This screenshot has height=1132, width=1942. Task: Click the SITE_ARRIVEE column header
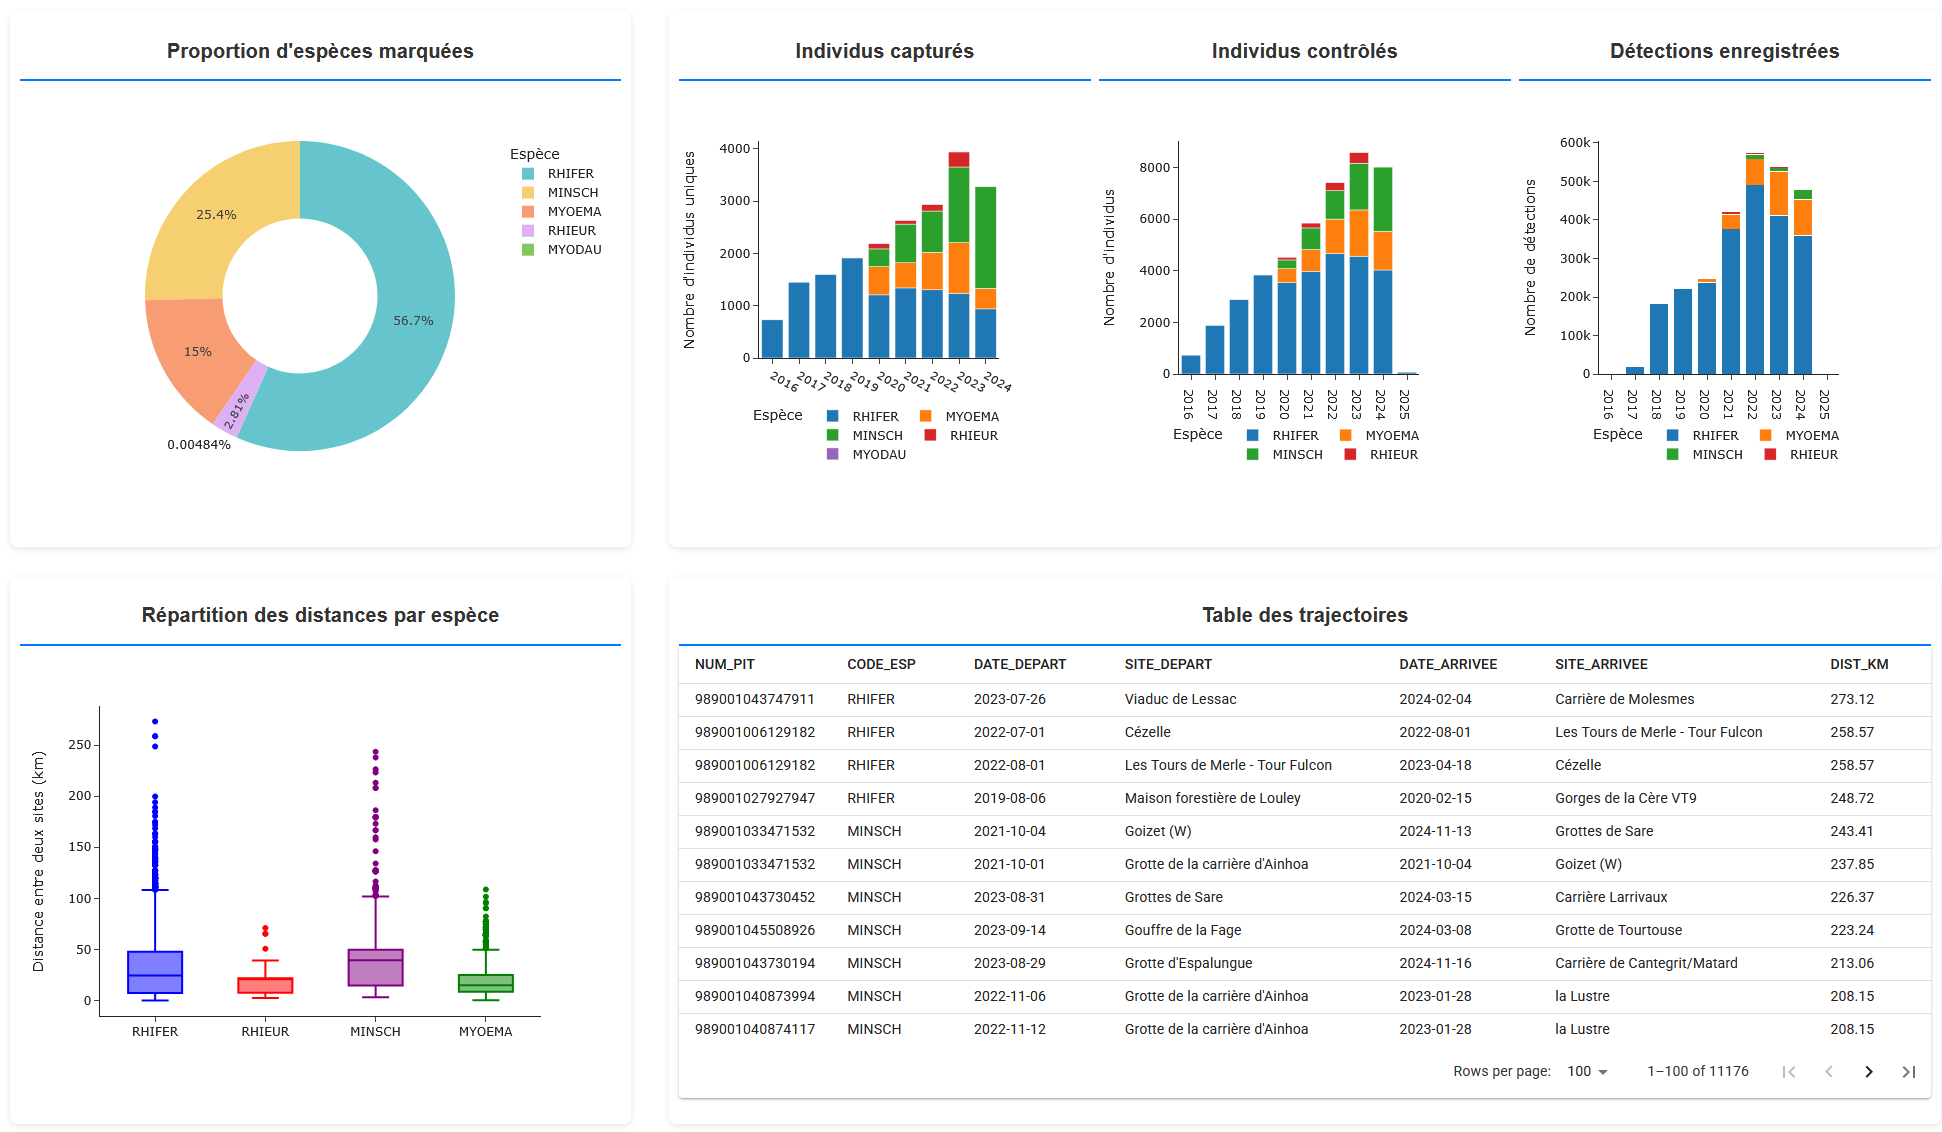pyautogui.click(x=1600, y=664)
